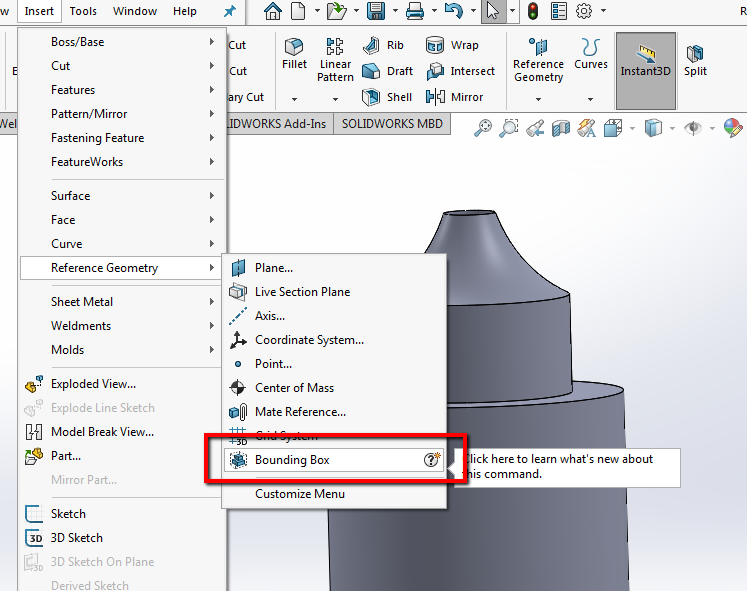
Task: Select the Wrap feature tool
Action: (452, 45)
